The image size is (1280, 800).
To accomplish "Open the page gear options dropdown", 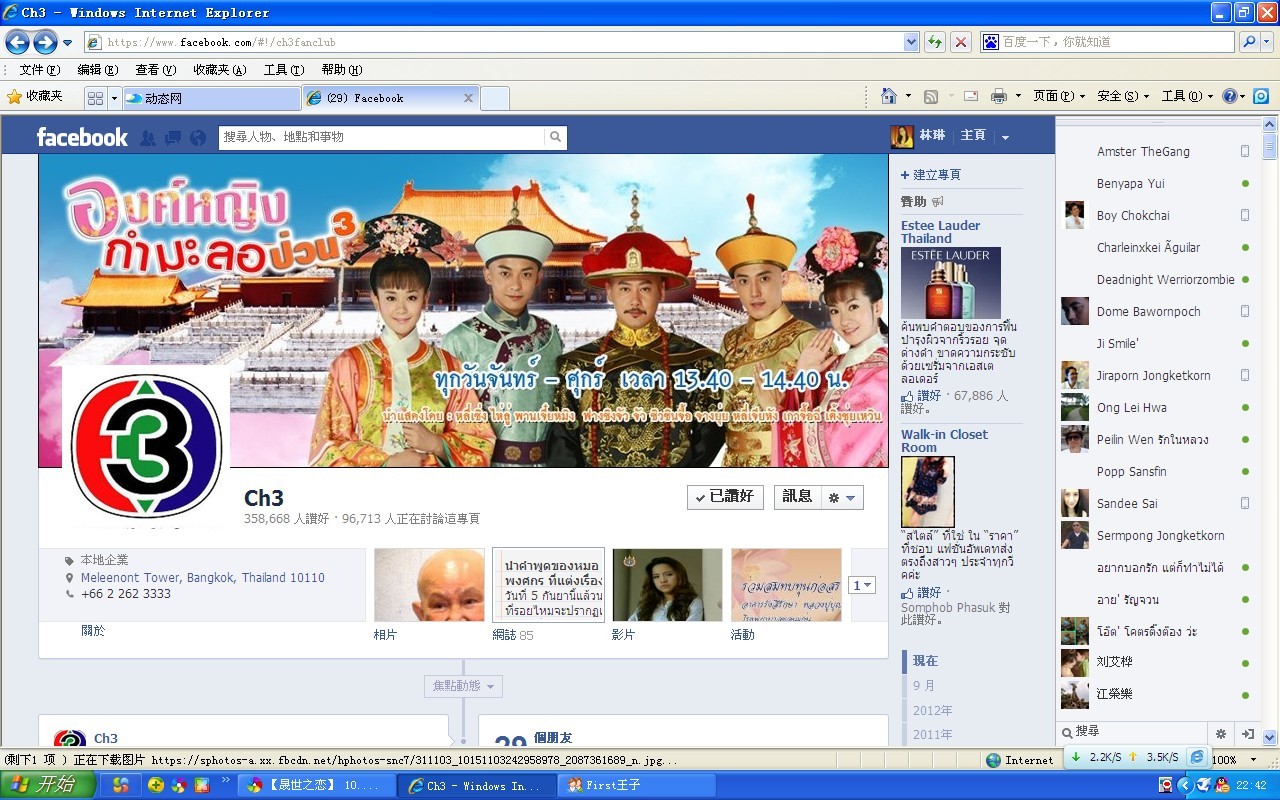I will point(842,497).
